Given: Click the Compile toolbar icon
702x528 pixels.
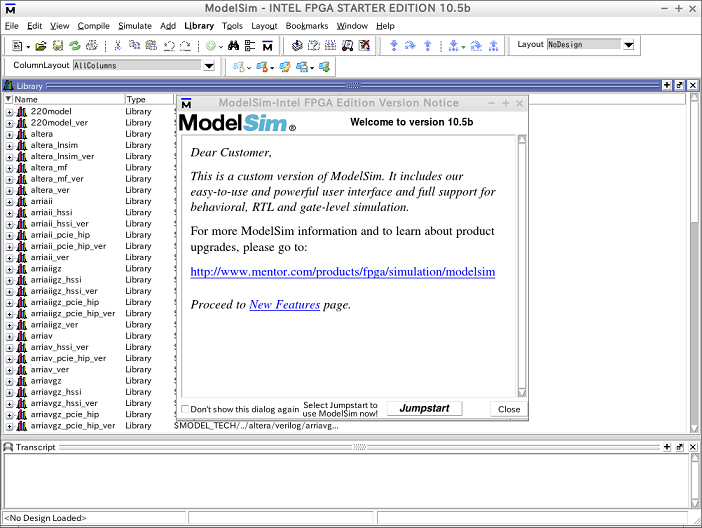Looking at the screenshot, I should pyautogui.click(x=297, y=46).
